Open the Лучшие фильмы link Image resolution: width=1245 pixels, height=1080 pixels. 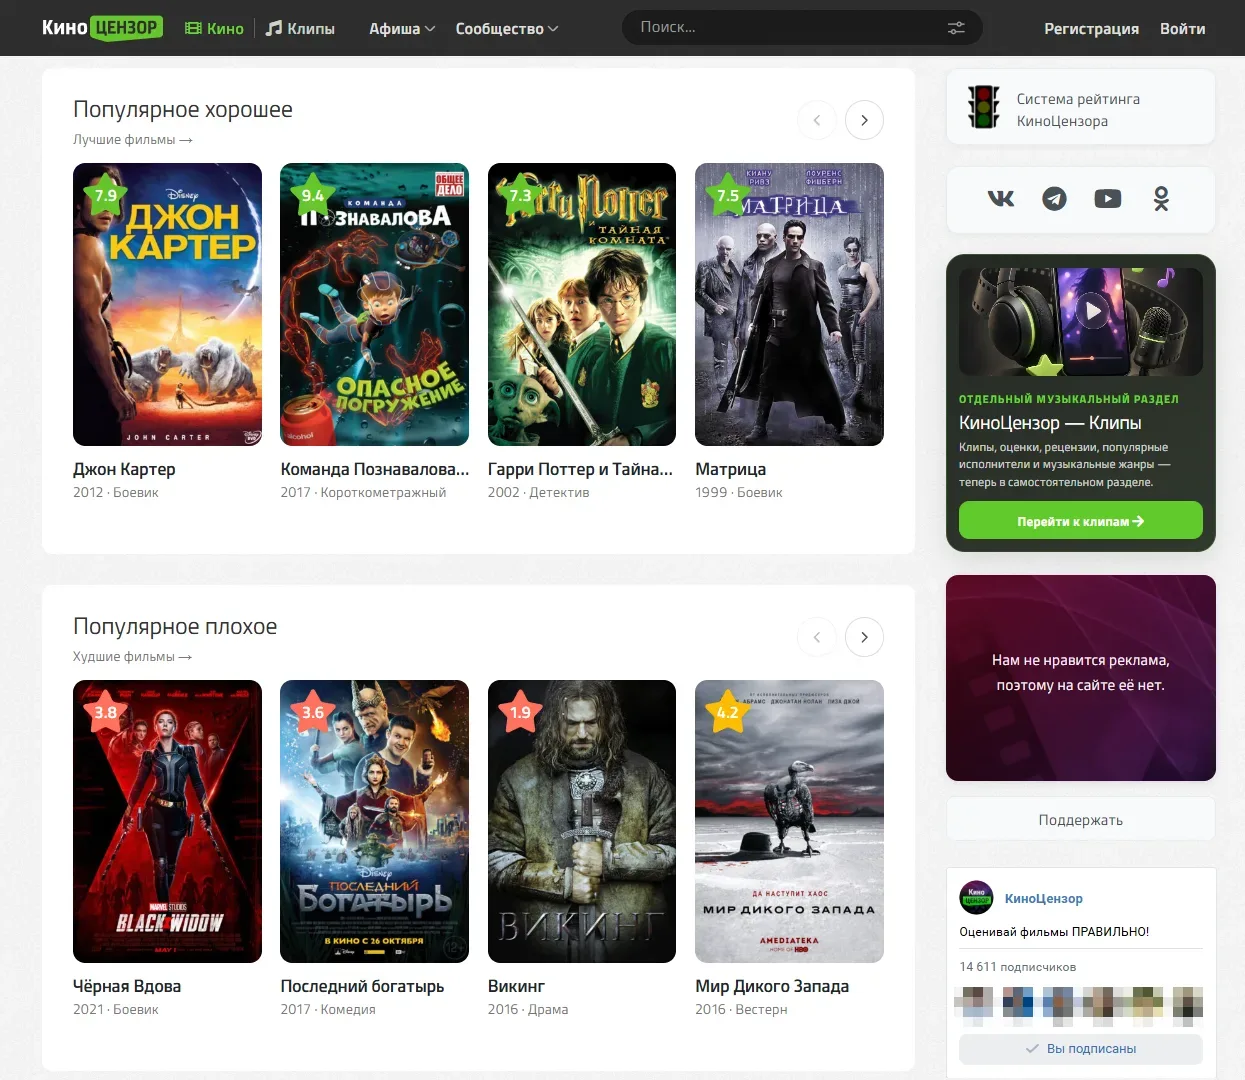tap(133, 140)
